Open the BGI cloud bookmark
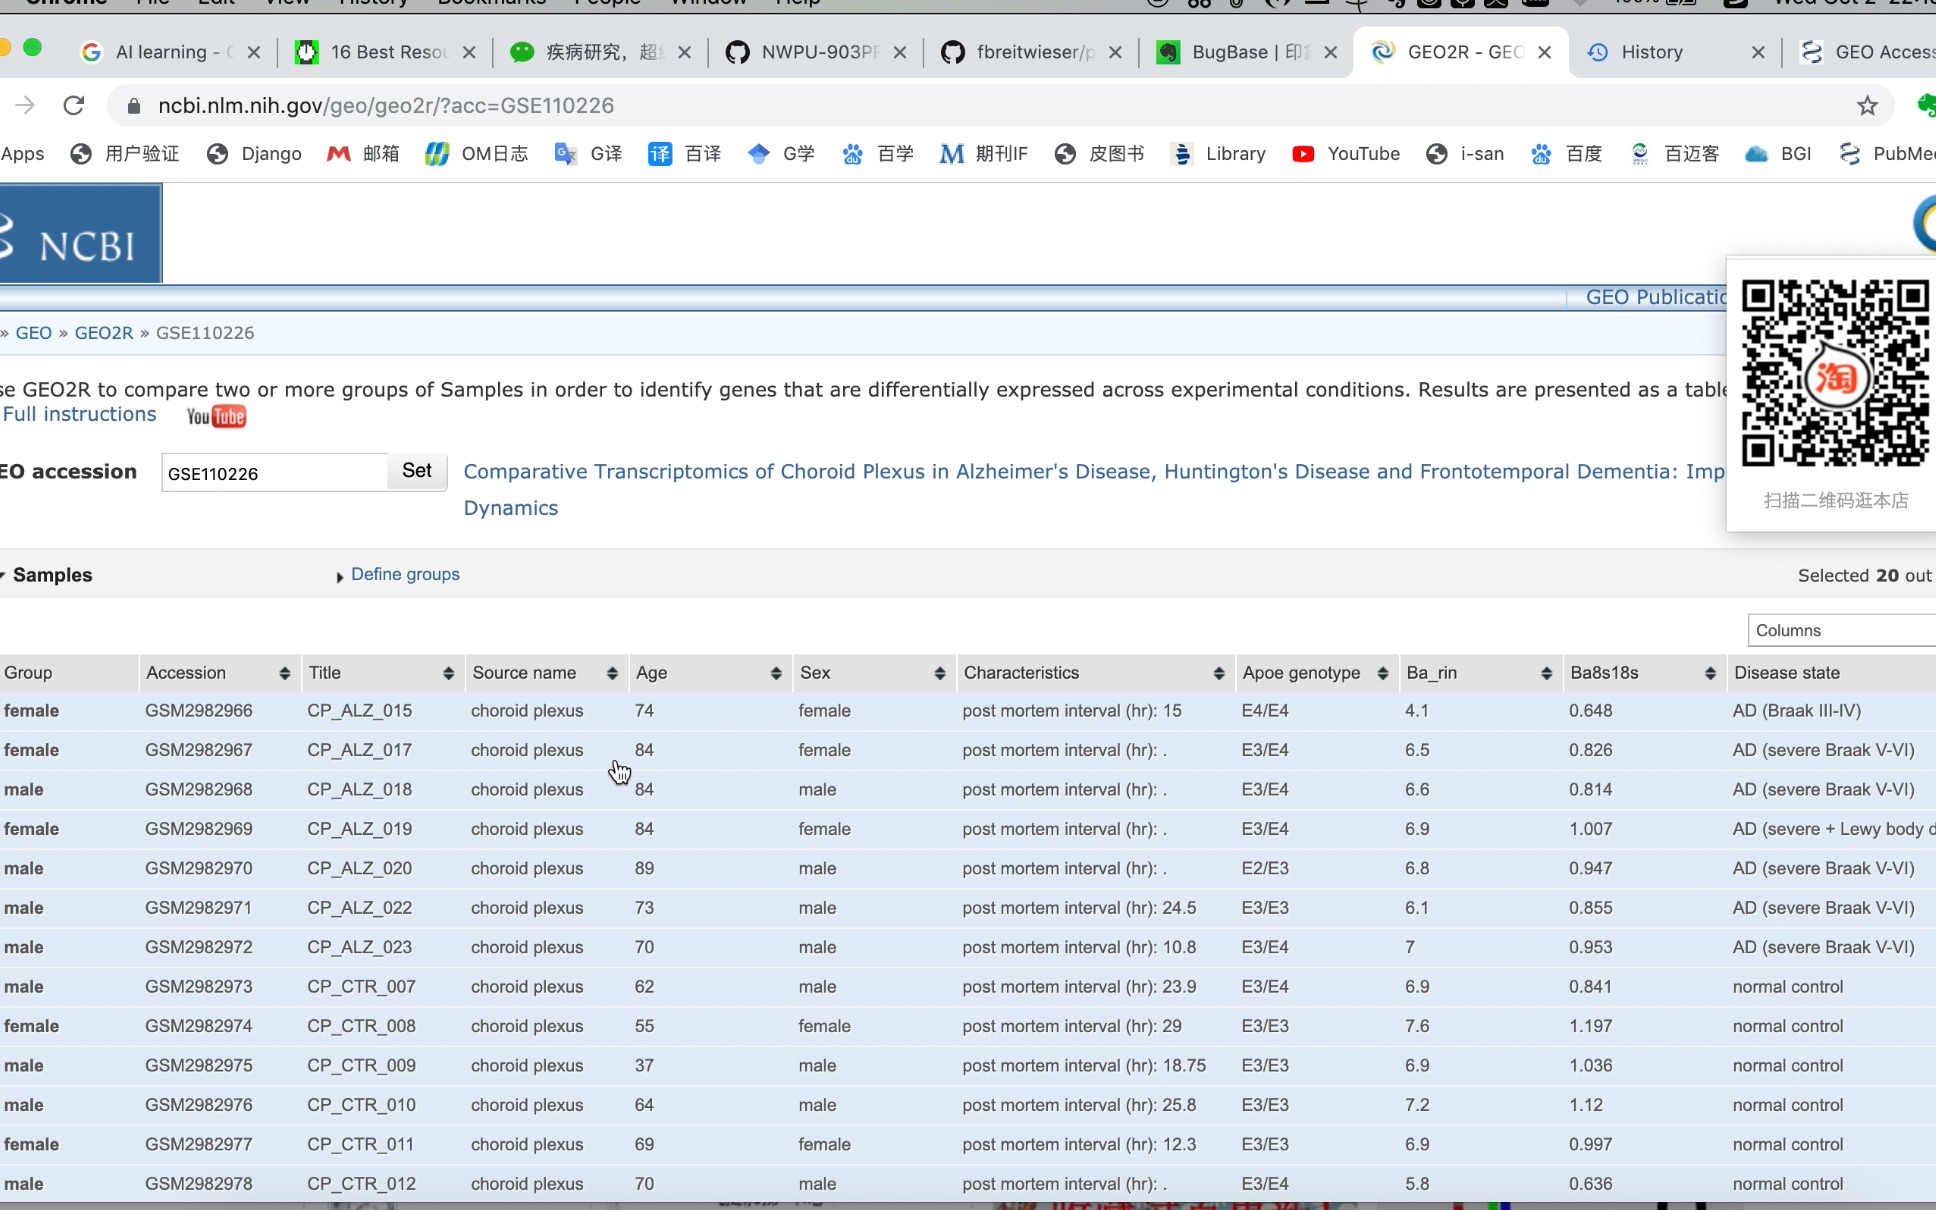Screen dimensions: 1936x1210 [x=1779, y=153]
